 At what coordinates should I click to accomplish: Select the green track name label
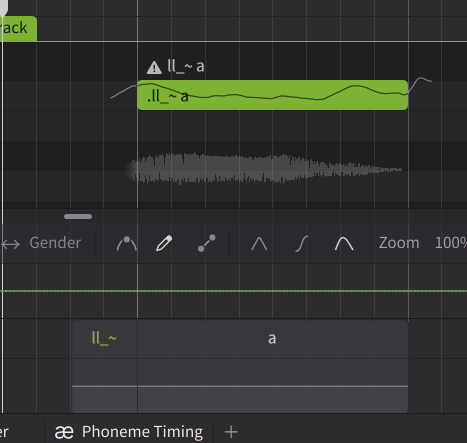point(17,28)
